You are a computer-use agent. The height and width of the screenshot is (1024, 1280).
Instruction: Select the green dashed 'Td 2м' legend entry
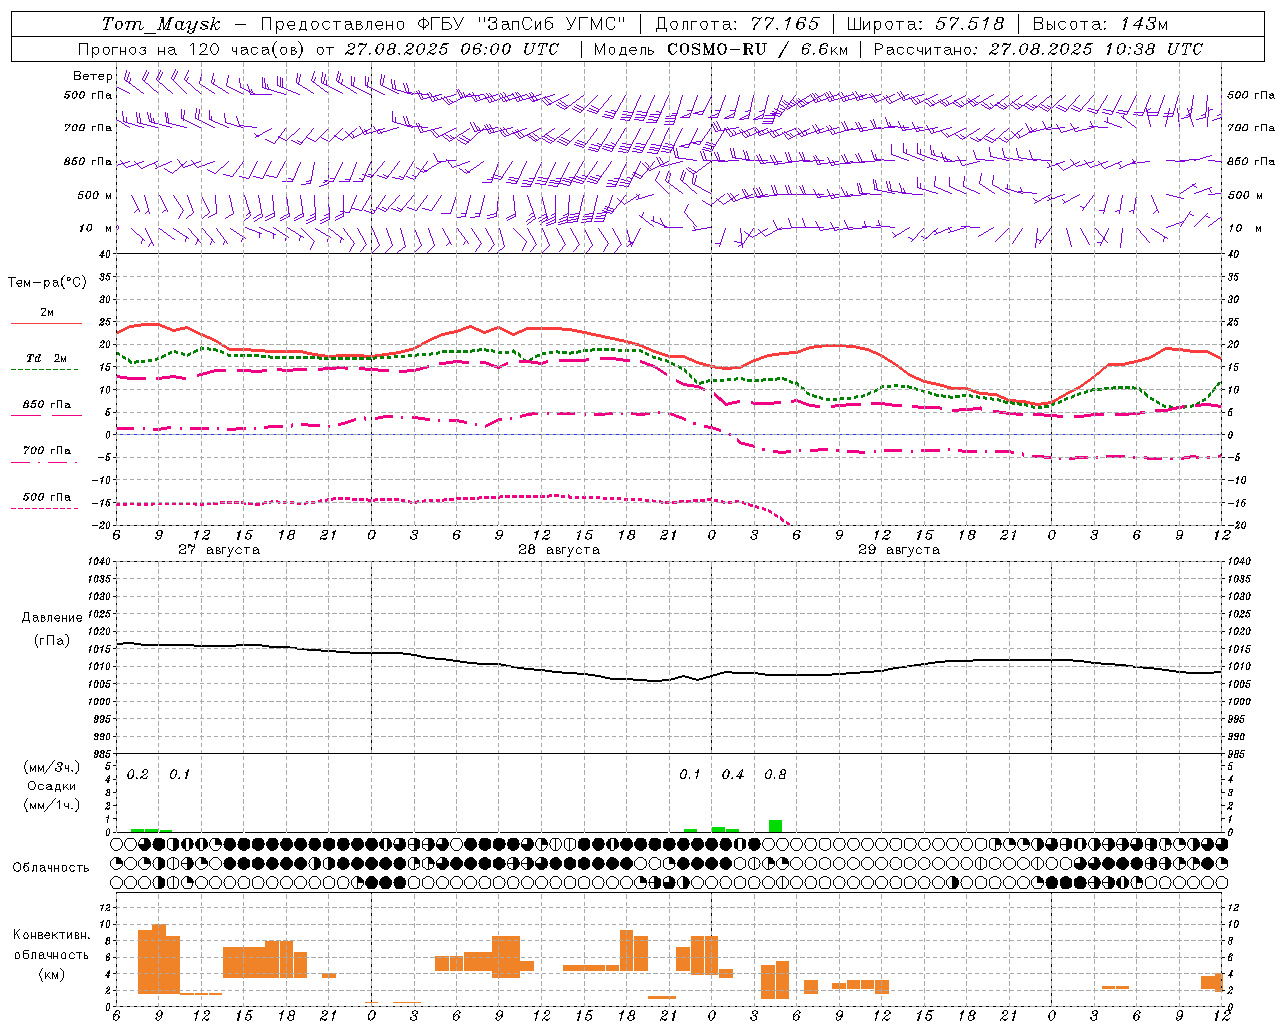coord(47,363)
